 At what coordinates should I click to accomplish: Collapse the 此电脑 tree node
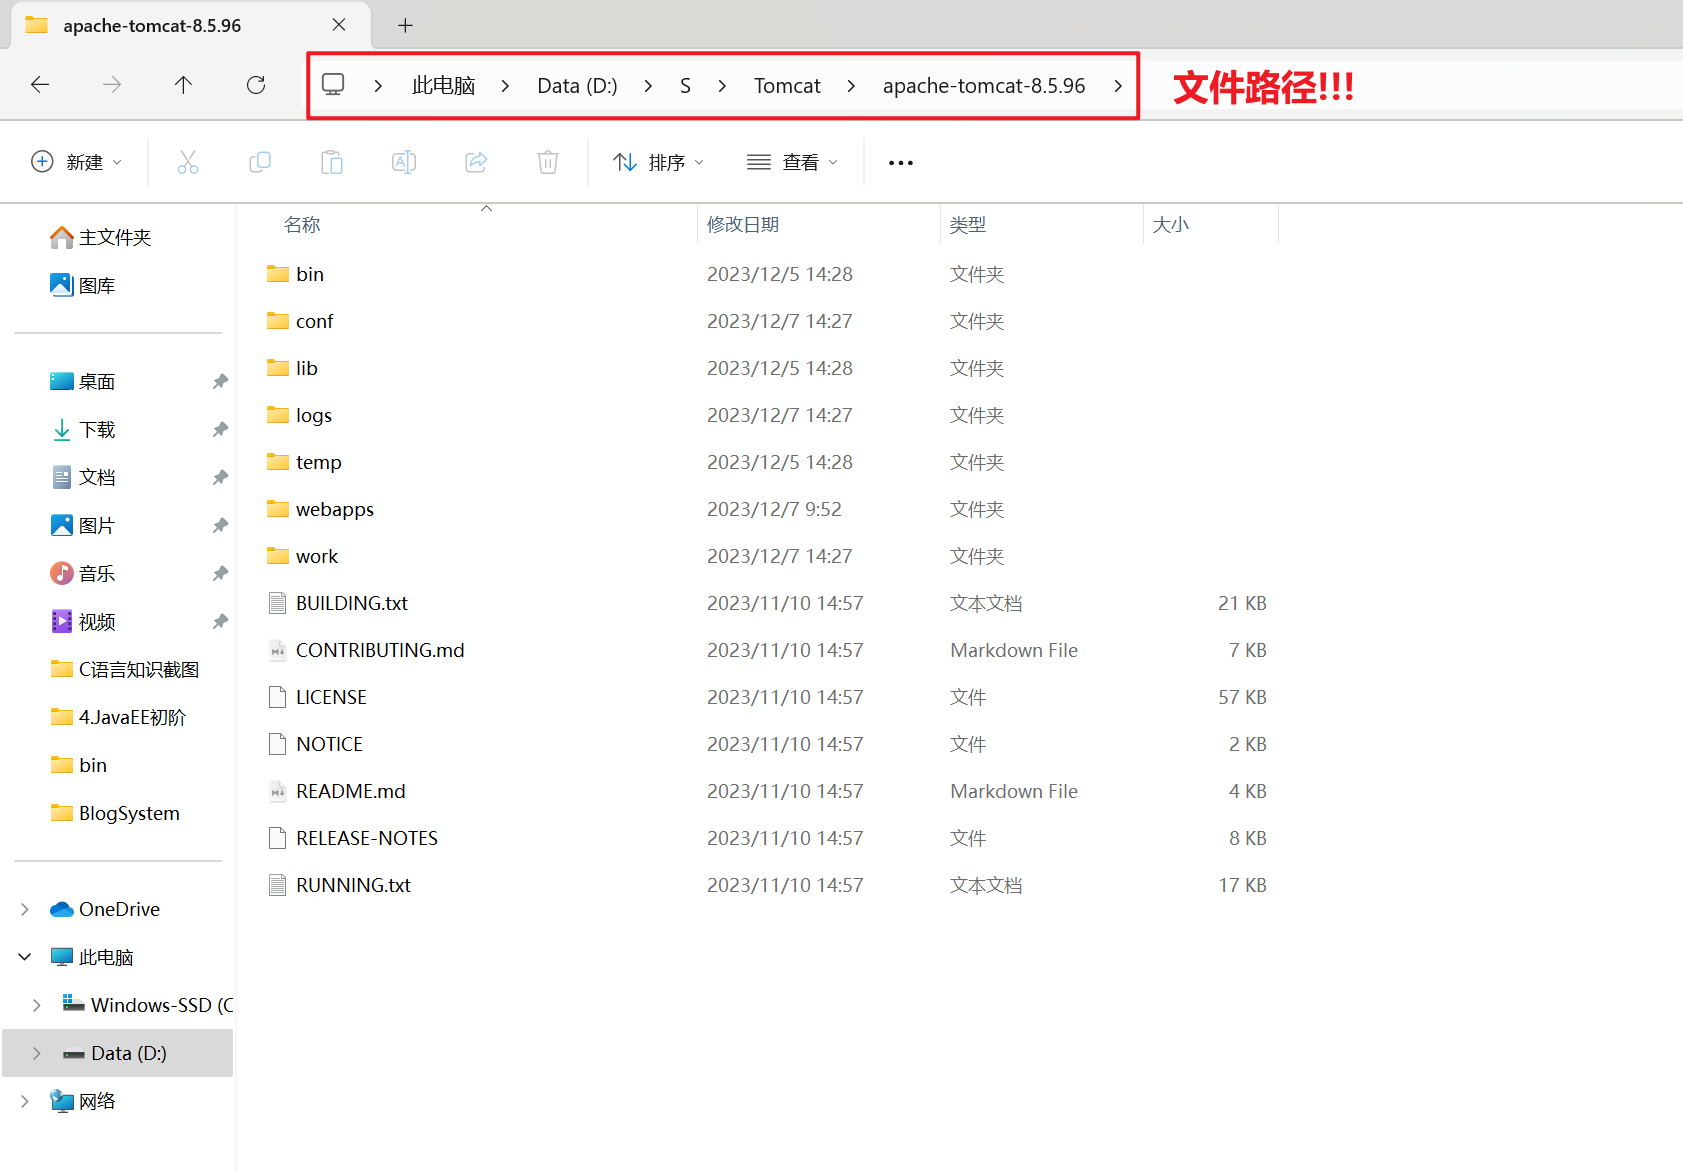(x=25, y=957)
